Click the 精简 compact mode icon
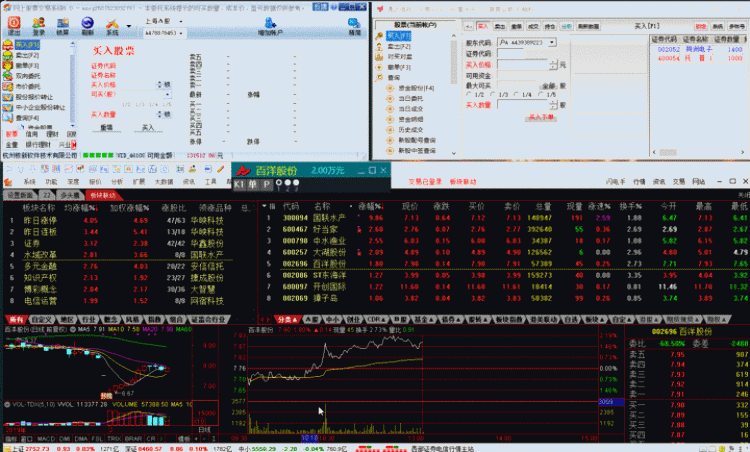Screen dimensions: 750x452 coord(354,26)
